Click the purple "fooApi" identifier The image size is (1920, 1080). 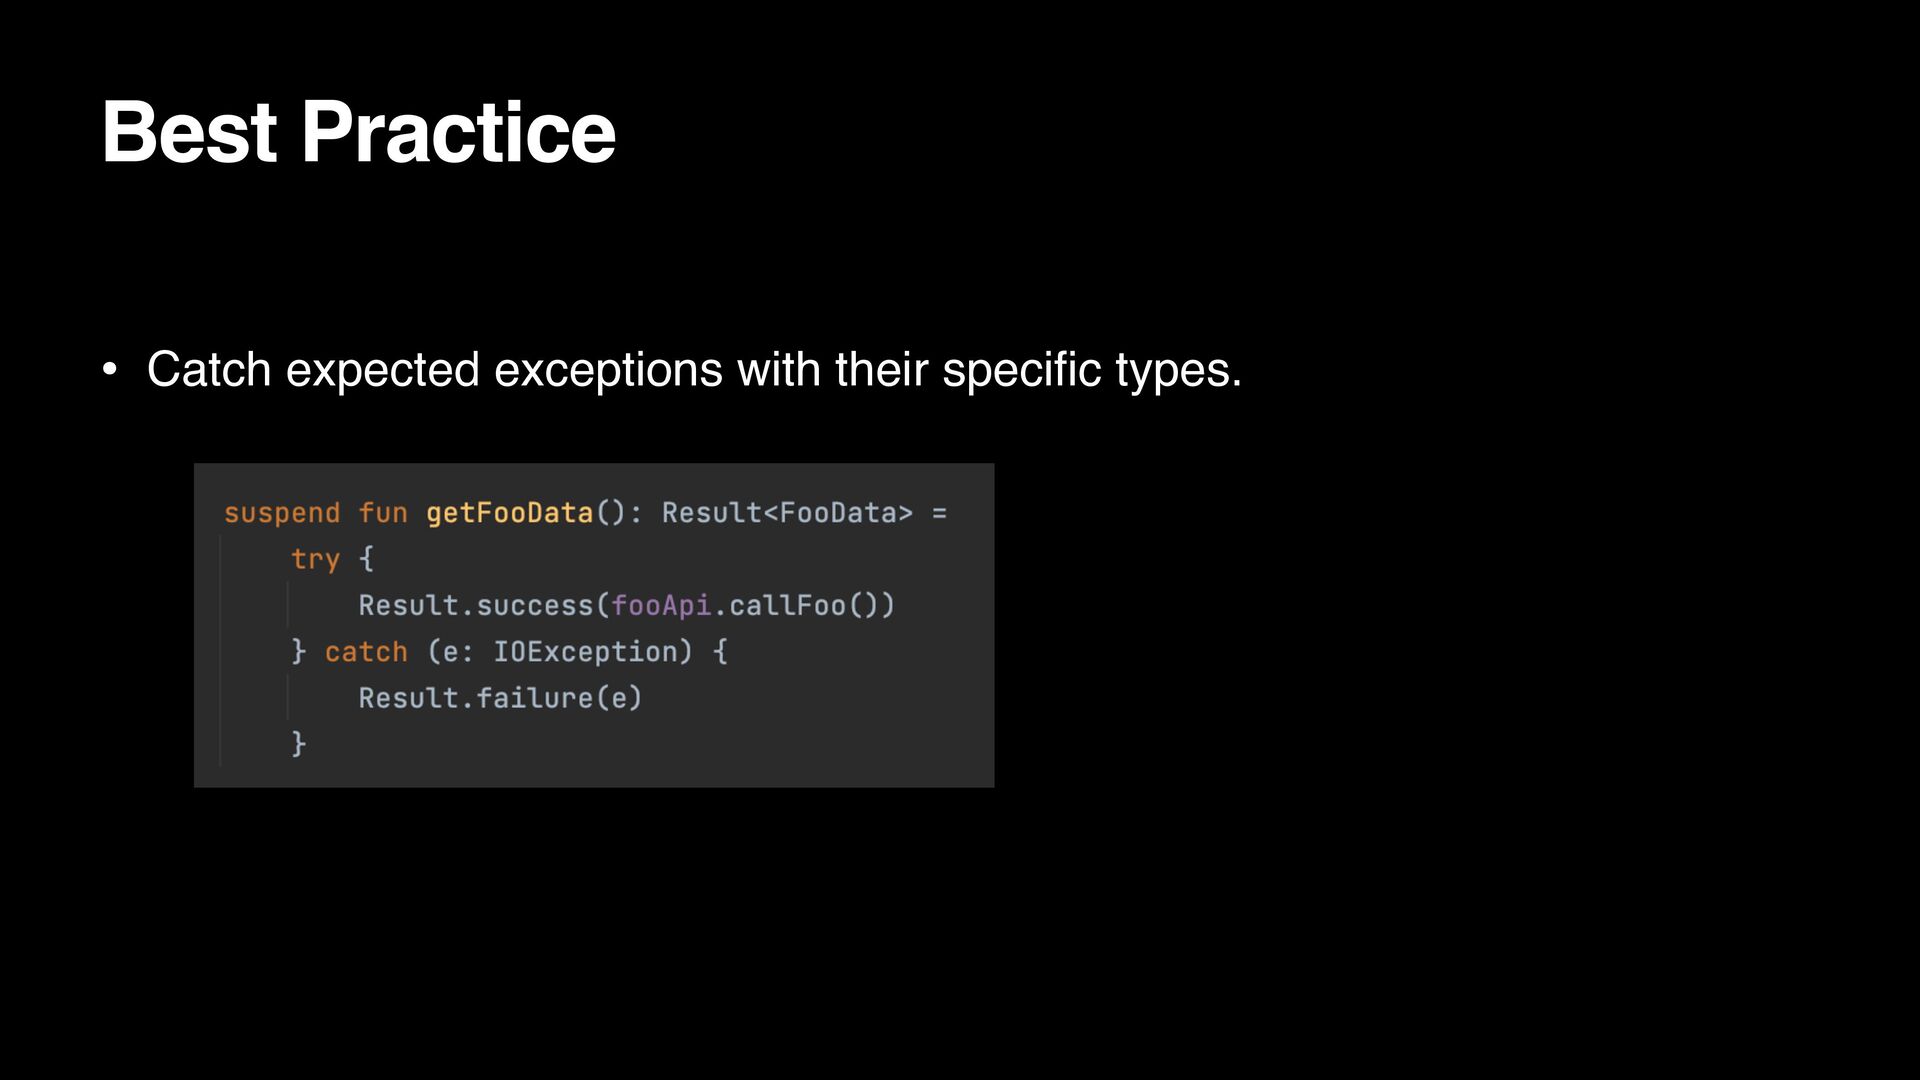click(661, 605)
